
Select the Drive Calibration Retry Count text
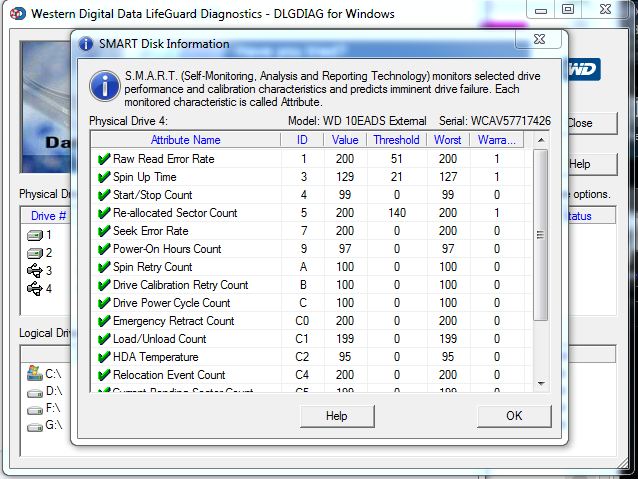181,284
